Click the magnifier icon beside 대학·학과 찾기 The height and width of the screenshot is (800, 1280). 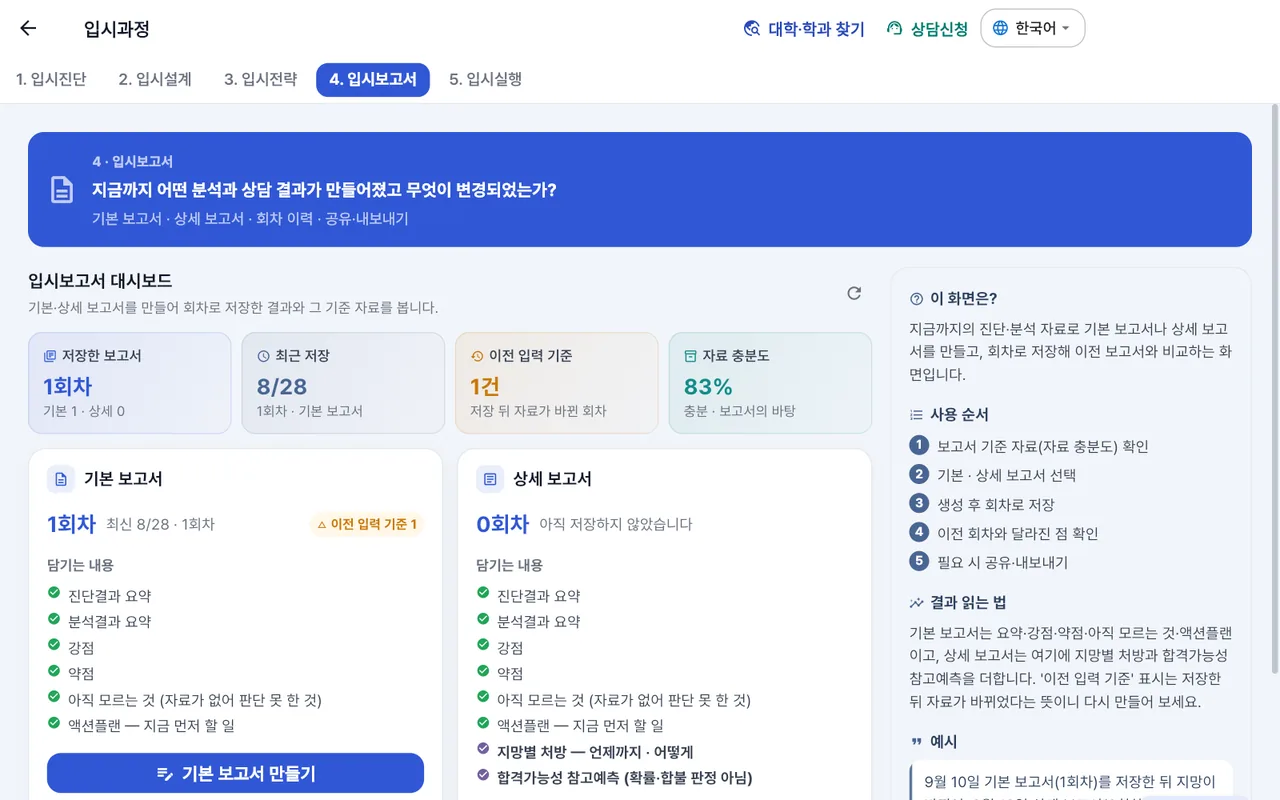[752, 29]
